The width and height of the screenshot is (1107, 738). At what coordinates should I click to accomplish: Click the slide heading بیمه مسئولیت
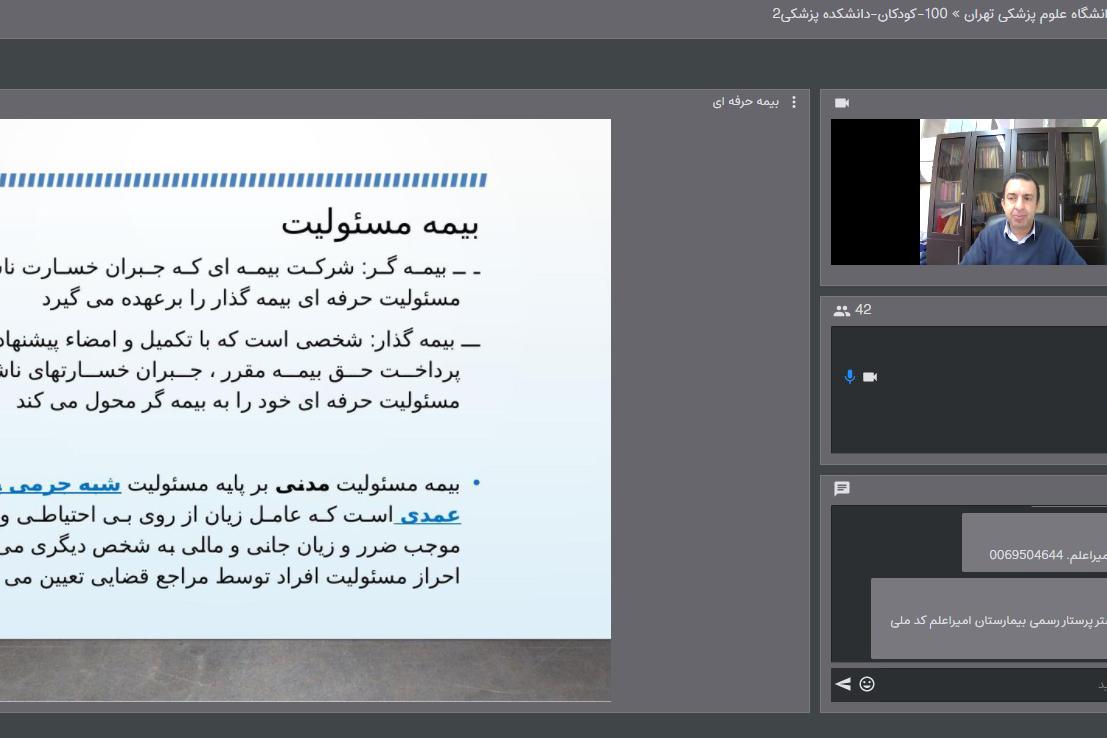379,223
